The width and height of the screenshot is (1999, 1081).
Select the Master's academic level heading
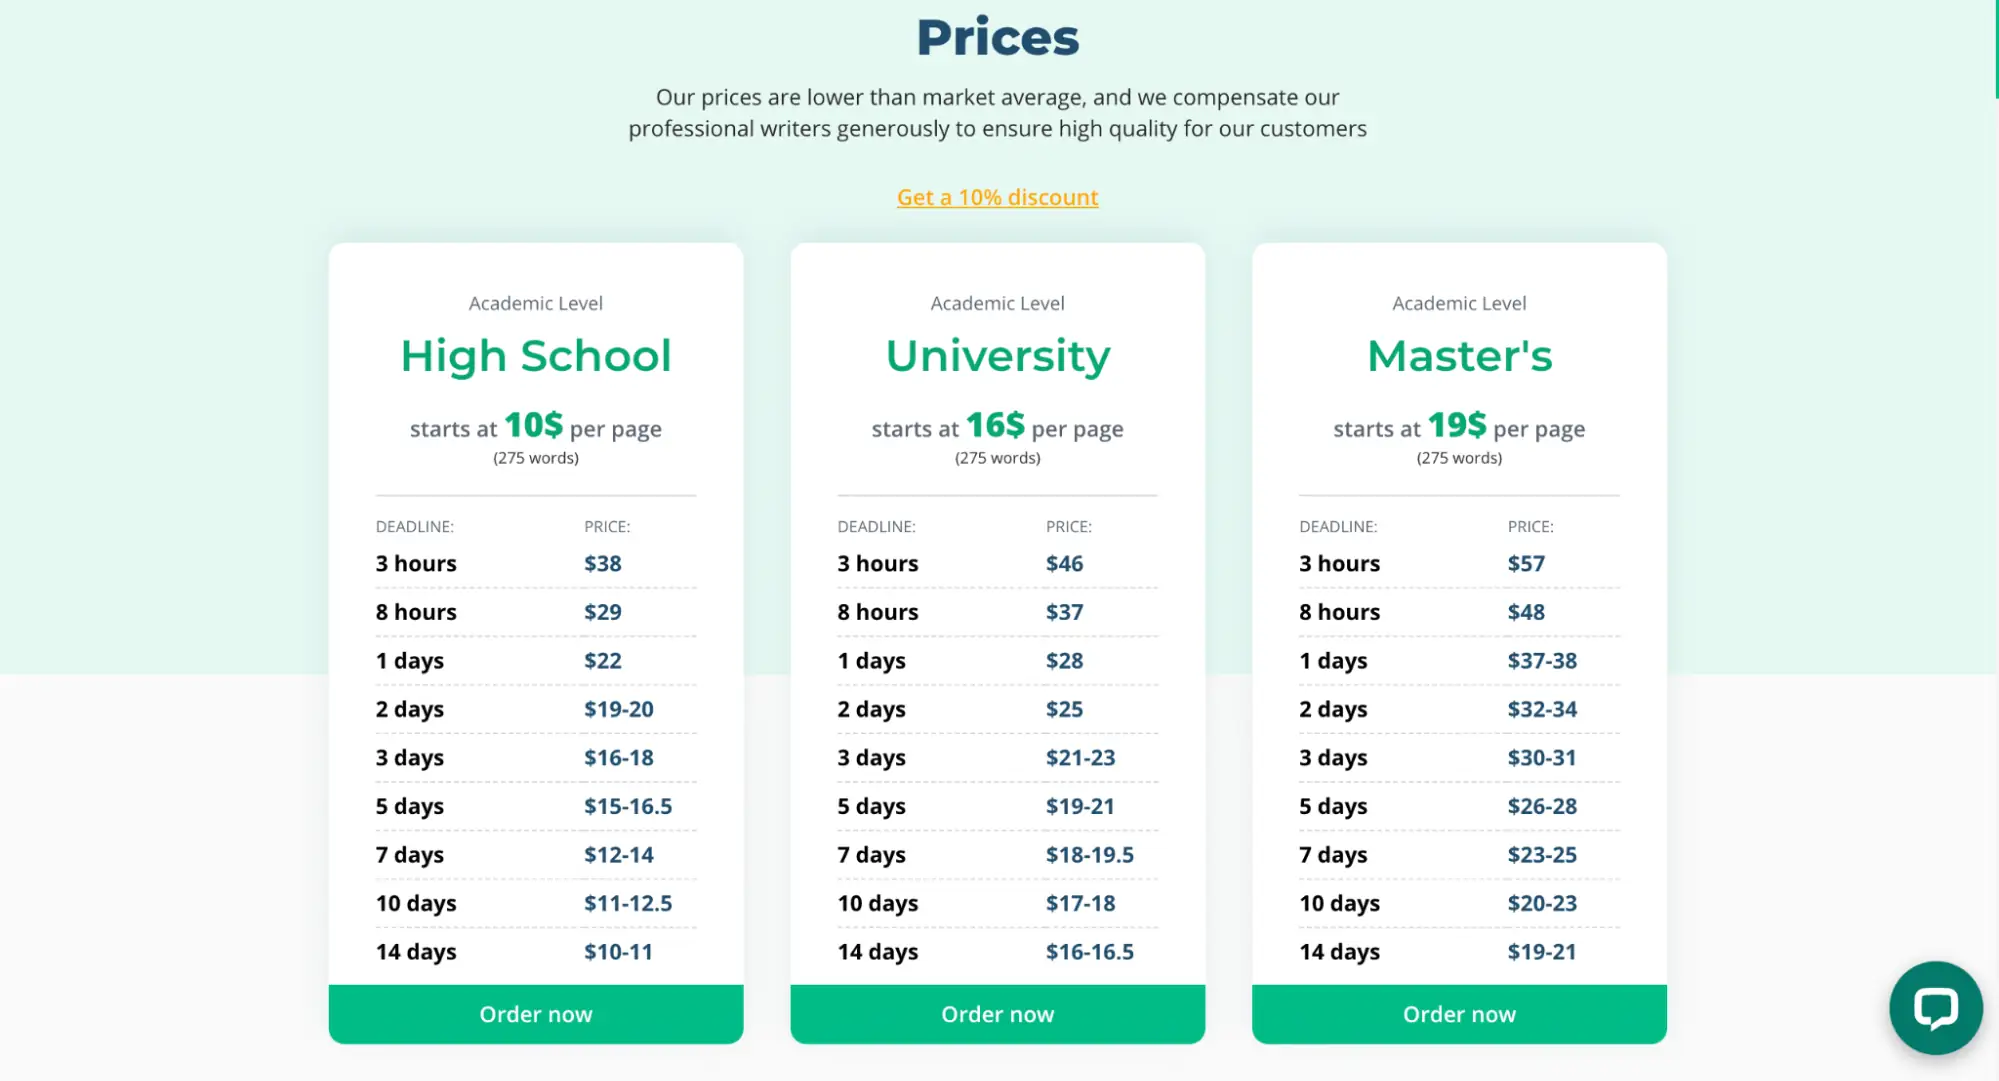1458,356
